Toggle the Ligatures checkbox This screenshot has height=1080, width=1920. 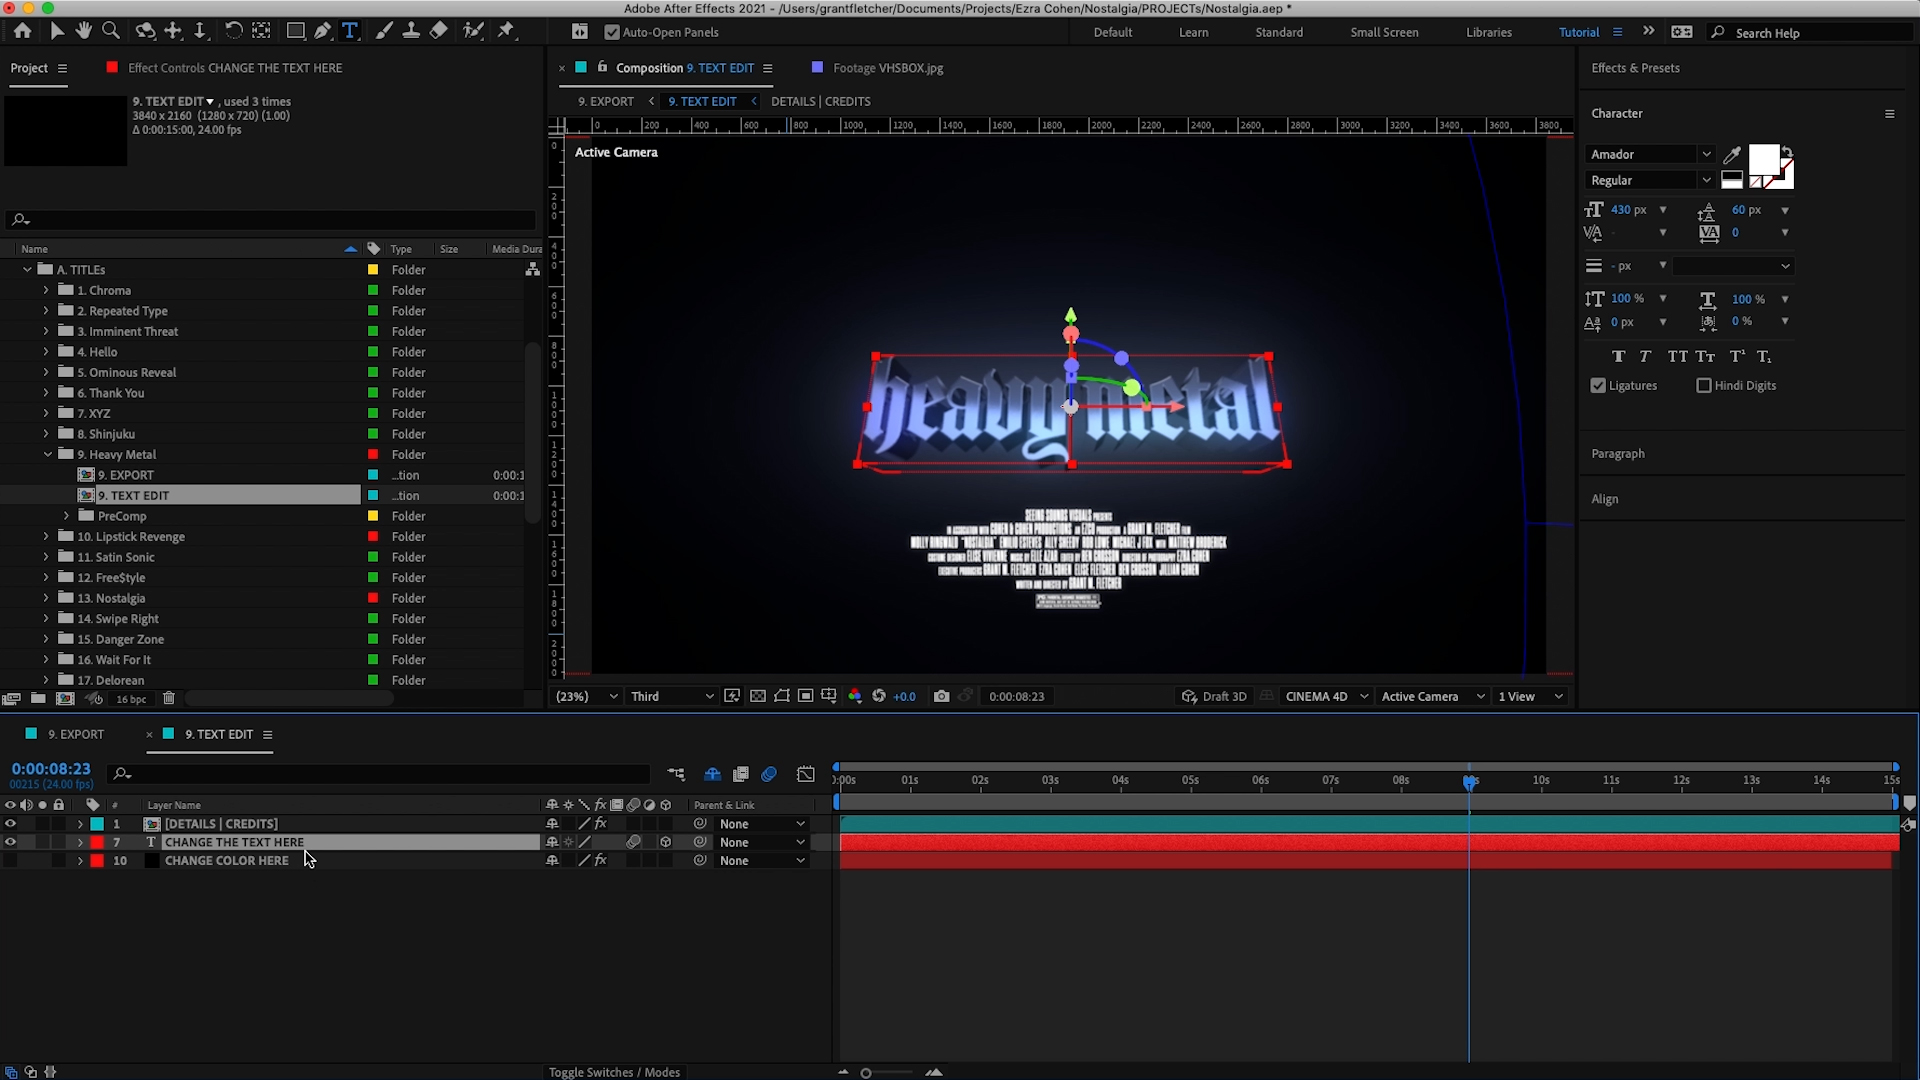(x=1598, y=385)
